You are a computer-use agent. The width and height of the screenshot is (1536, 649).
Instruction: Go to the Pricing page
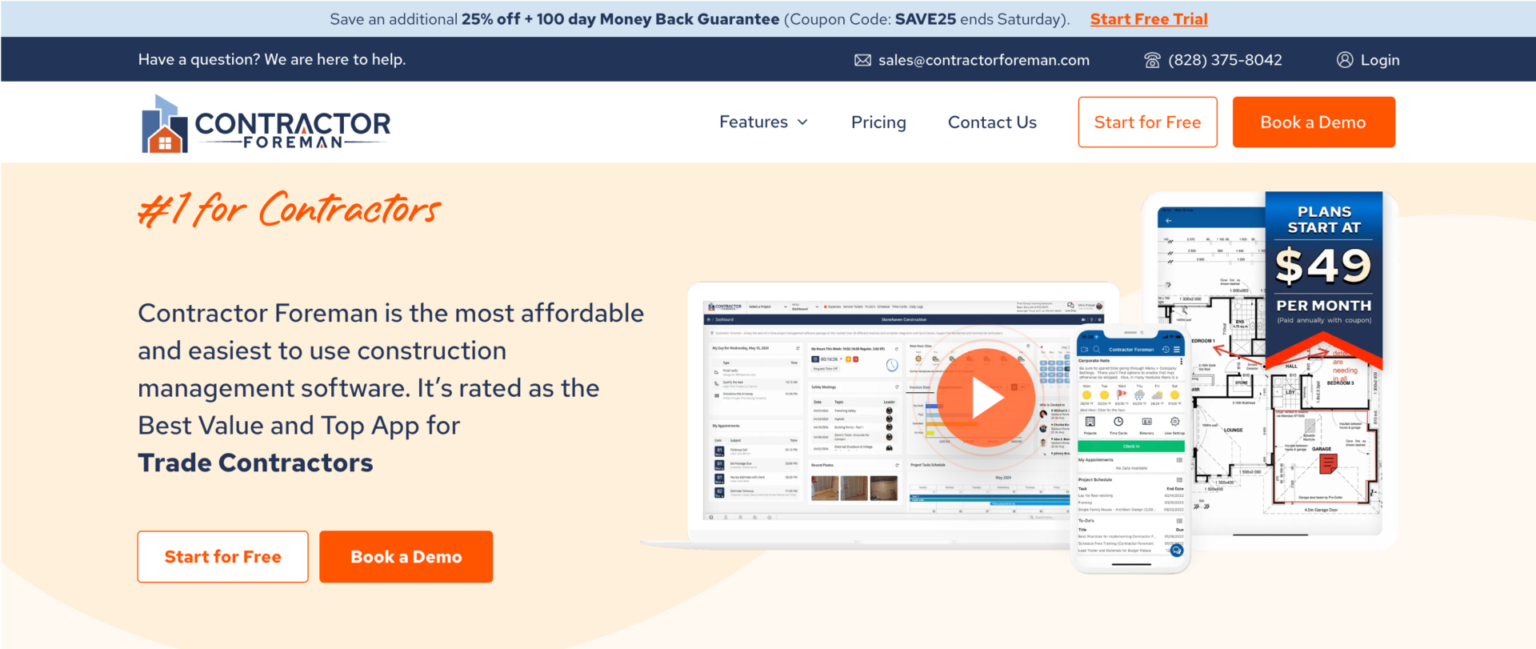878,122
